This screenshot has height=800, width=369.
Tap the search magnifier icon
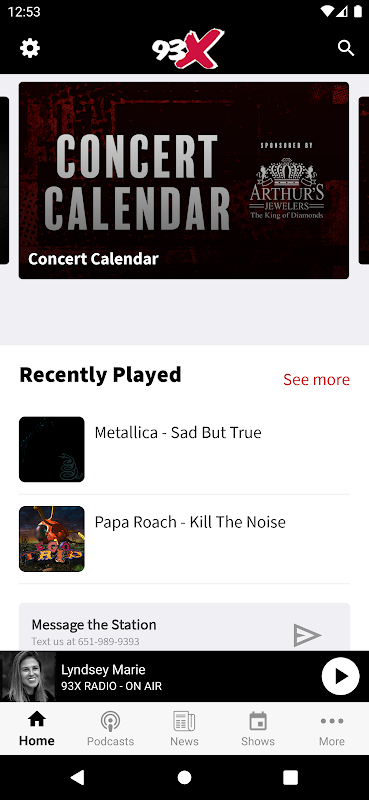pos(346,48)
